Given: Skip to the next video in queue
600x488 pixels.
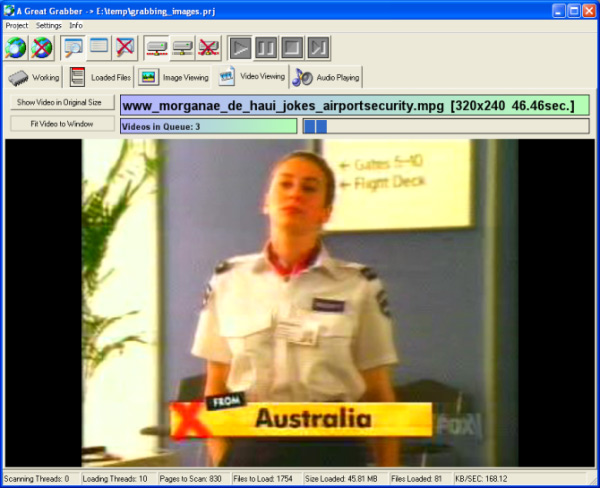Looking at the screenshot, I should 316,47.
